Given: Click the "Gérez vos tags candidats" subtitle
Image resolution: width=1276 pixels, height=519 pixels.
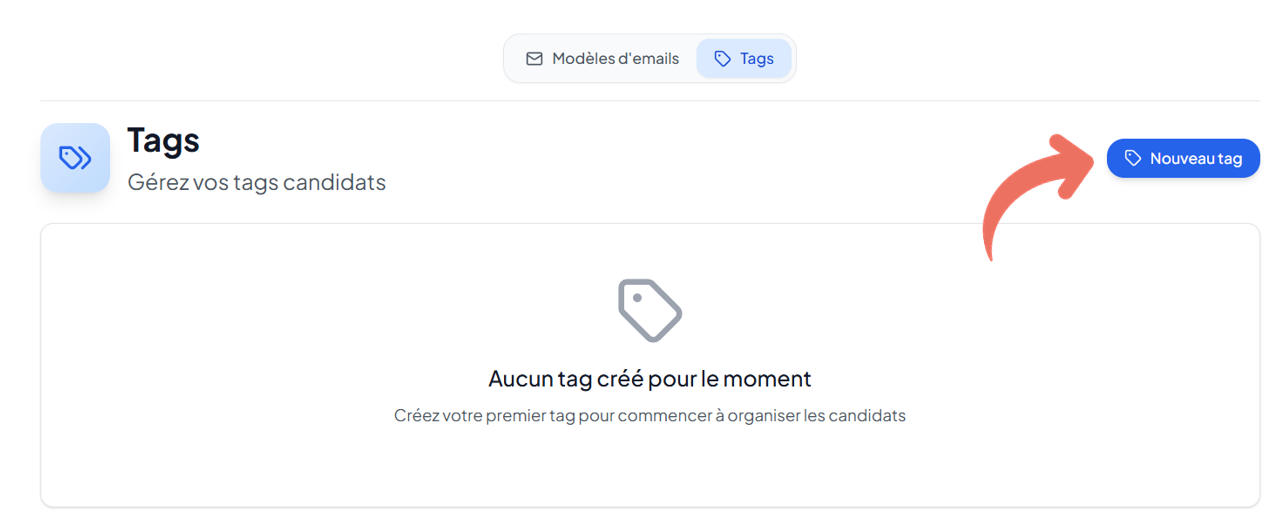Looking at the screenshot, I should (x=257, y=182).
